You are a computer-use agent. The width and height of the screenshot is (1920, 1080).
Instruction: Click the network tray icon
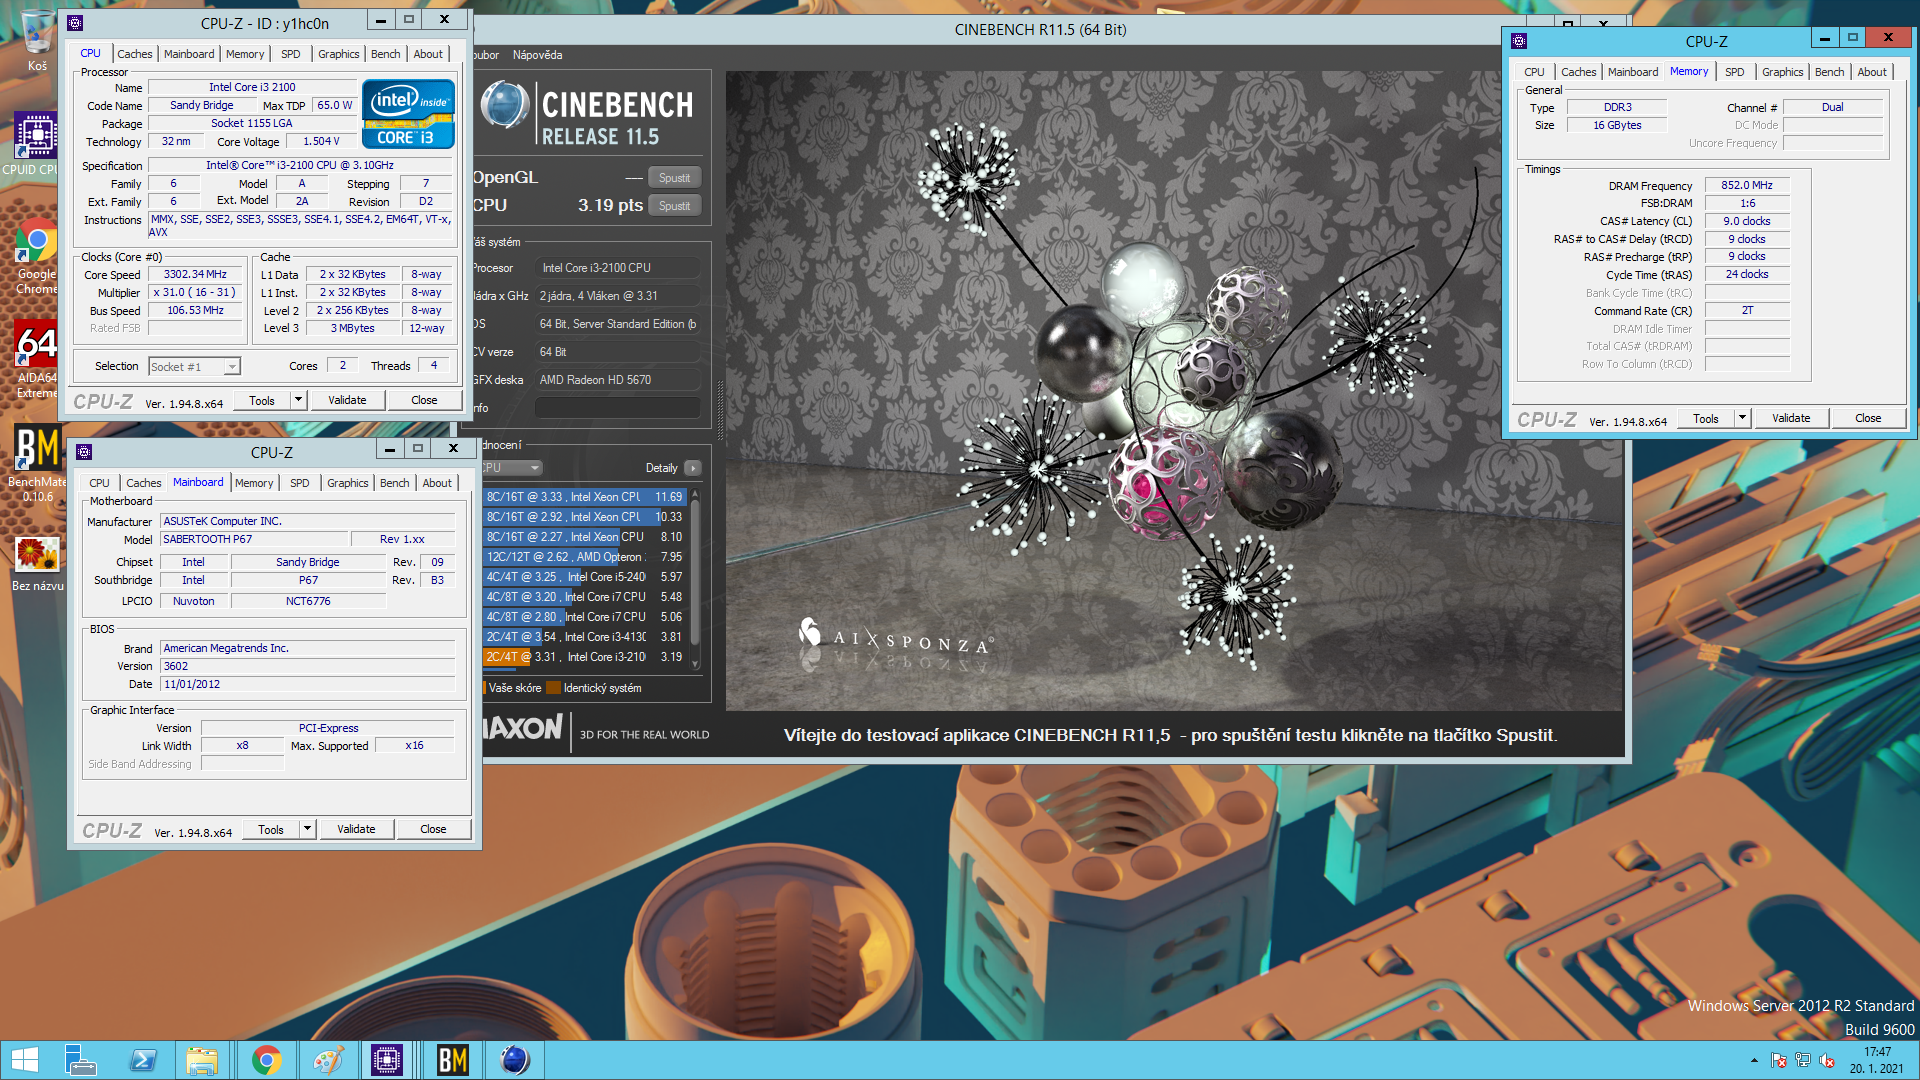[x=1803, y=1060]
